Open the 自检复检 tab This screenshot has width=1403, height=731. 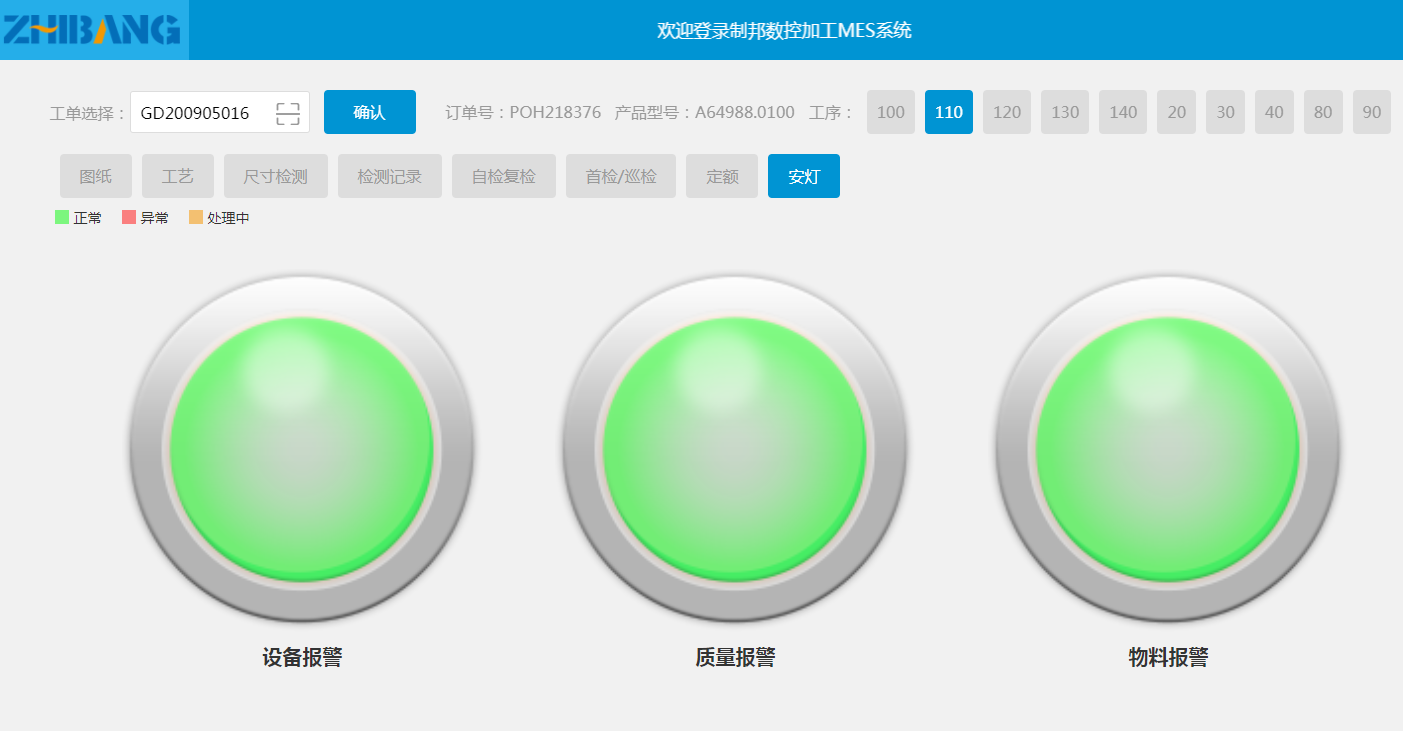coord(504,176)
